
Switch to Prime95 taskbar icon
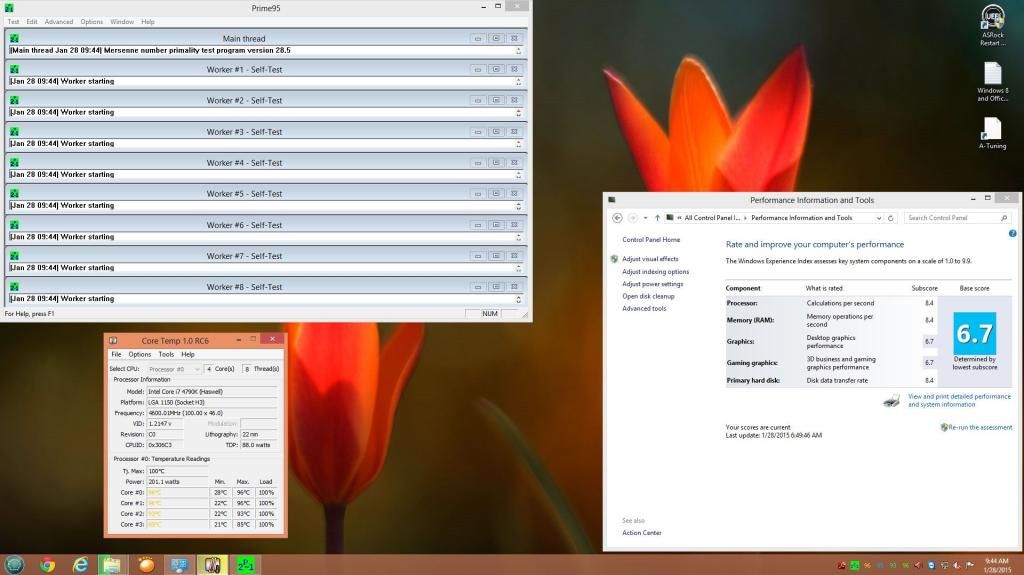(x=246, y=565)
